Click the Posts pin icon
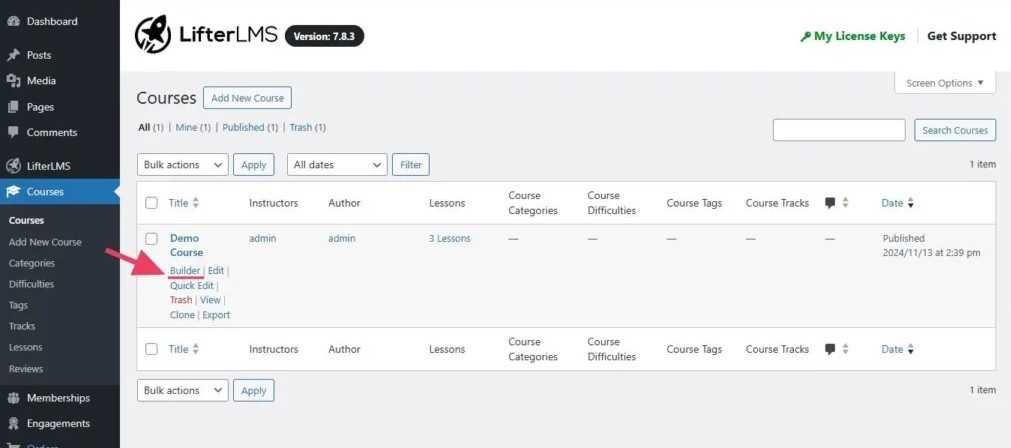This screenshot has height=448, width=1011. pos(13,55)
